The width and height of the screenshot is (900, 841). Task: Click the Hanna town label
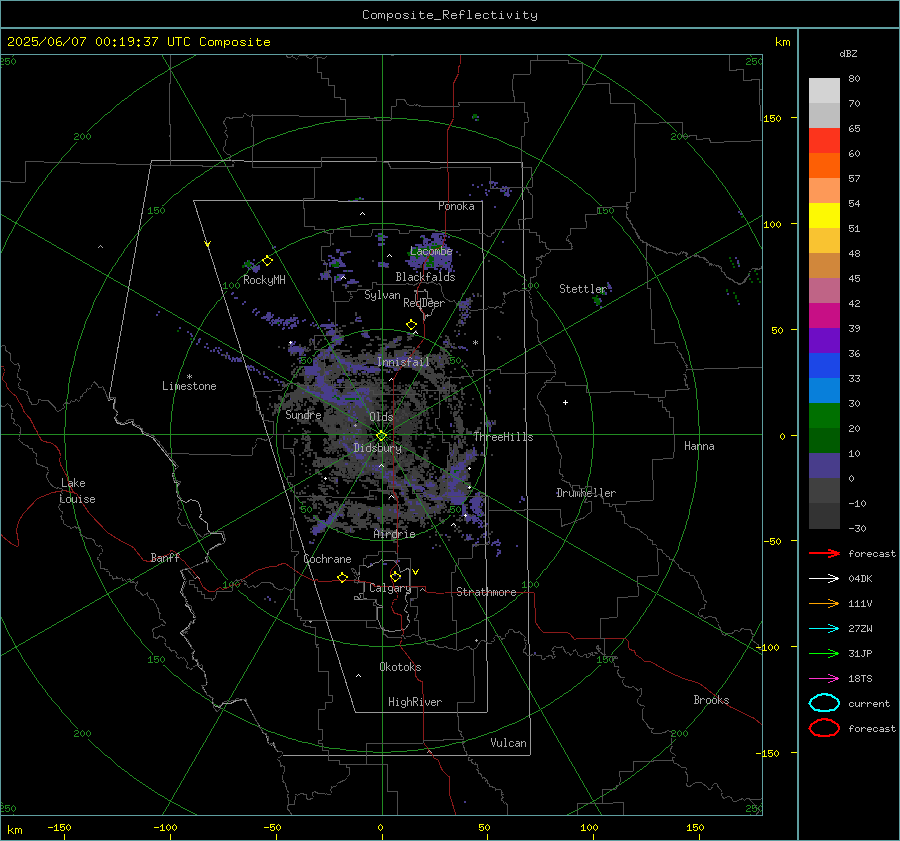click(x=699, y=446)
